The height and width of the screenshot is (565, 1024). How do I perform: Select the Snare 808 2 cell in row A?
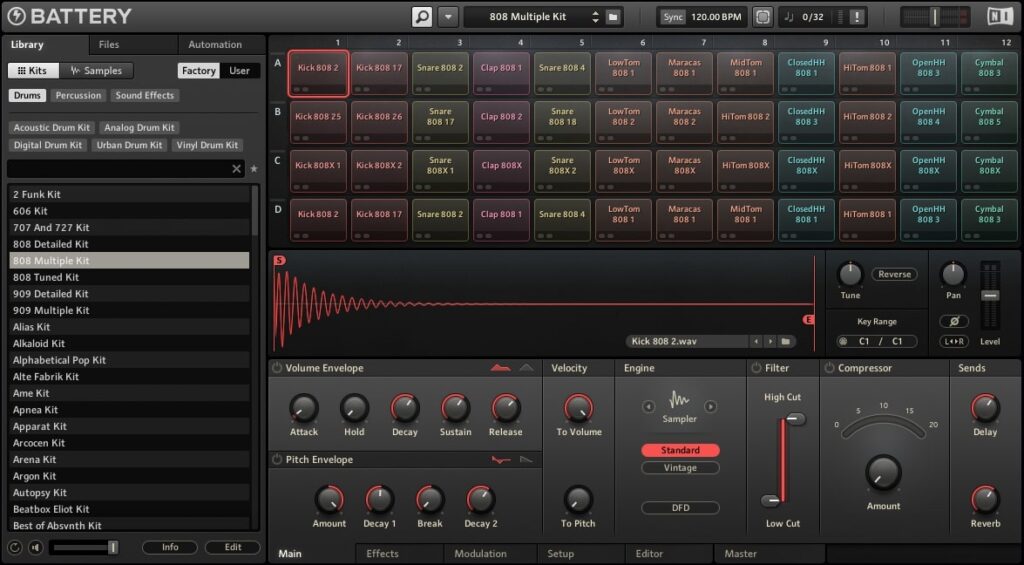pyautogui.click(x=440, y=73)
